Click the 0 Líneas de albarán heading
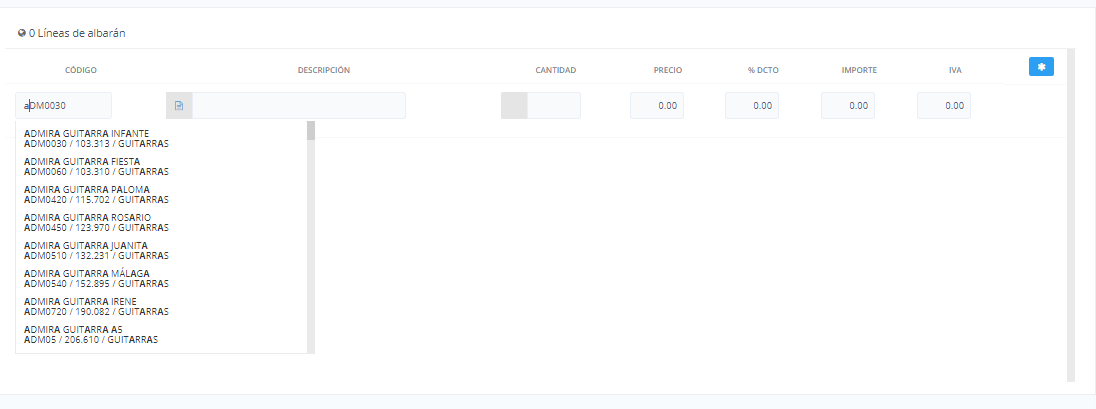Image resolution: width=1096 pixels, height=409 pixels. point(77,33)
